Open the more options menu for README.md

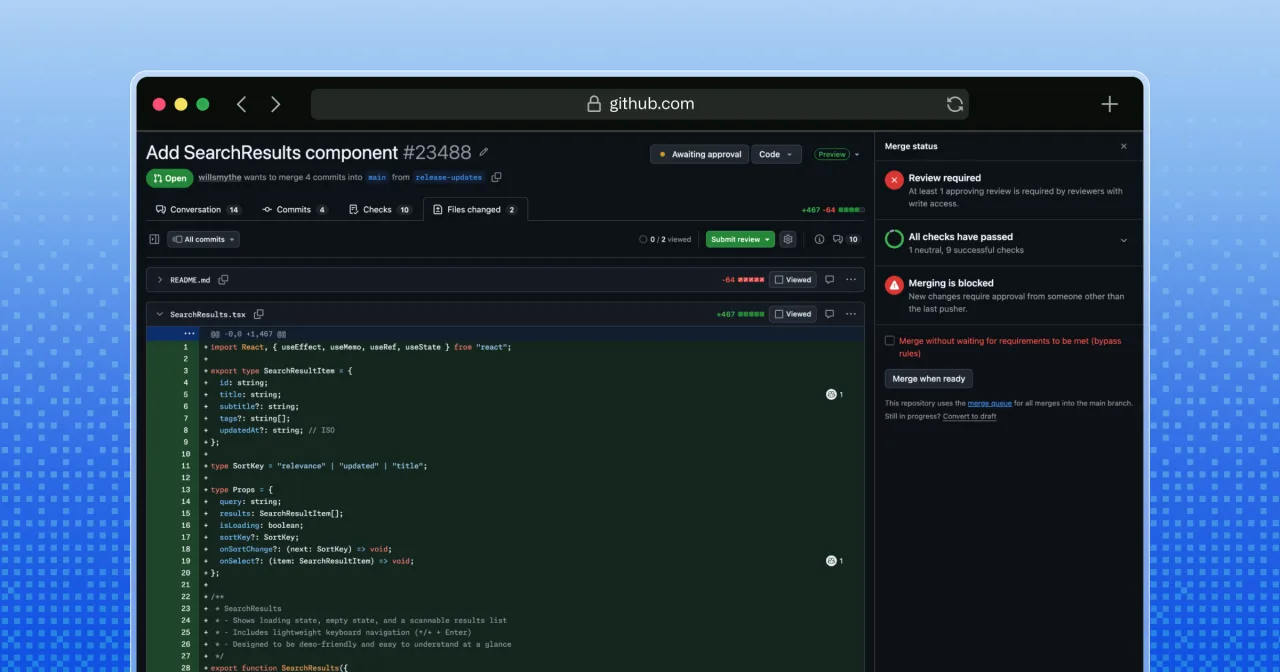point(851,280)
